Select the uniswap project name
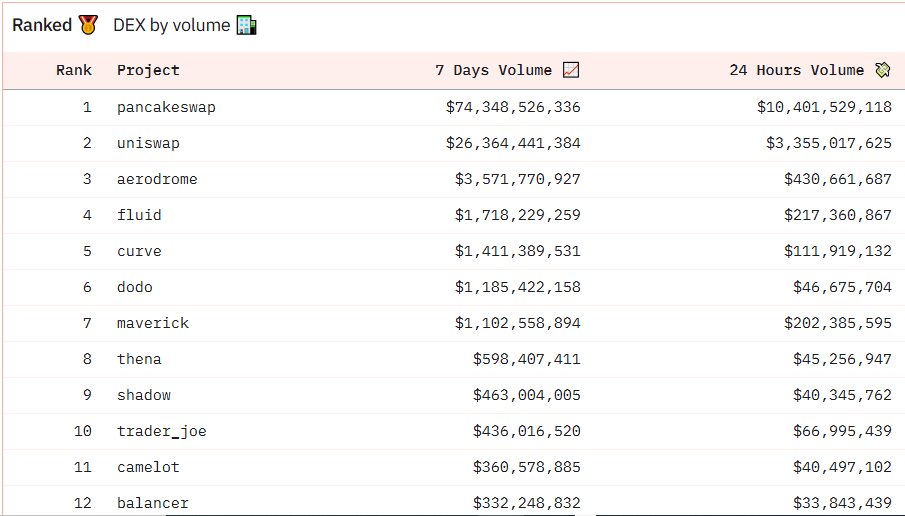The height and width of the screenshot is (516, 905). click(148, 143)
